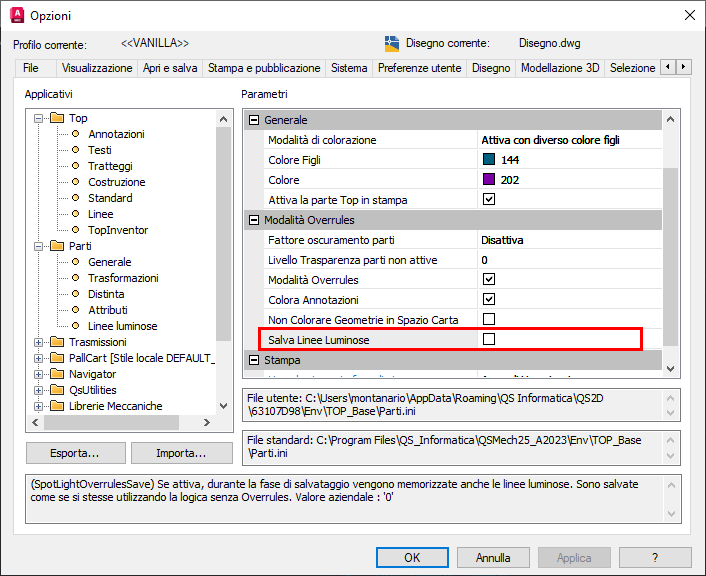Uncheck Colora Annotazioni checkbox

point(489,300)
